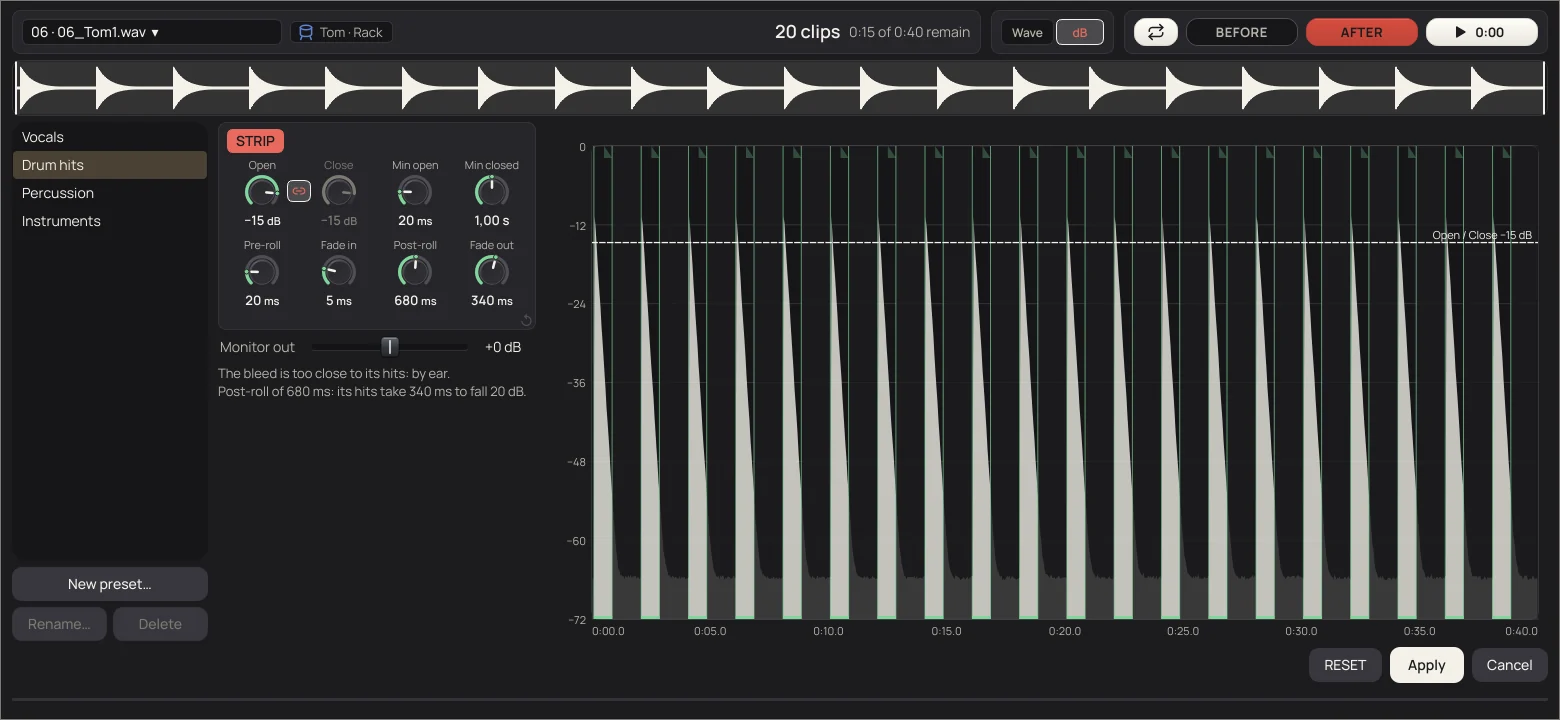The image size is (1560, 720).
Task: Click the Min open knob
Action: coord(415,191)
